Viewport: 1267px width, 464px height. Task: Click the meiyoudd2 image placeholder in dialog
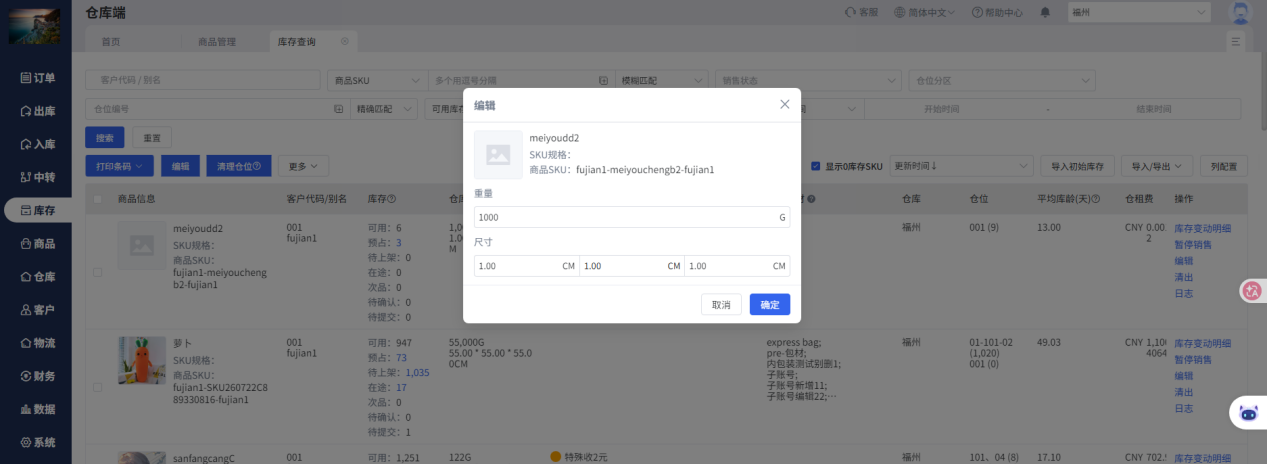click(x=498, y=155)
